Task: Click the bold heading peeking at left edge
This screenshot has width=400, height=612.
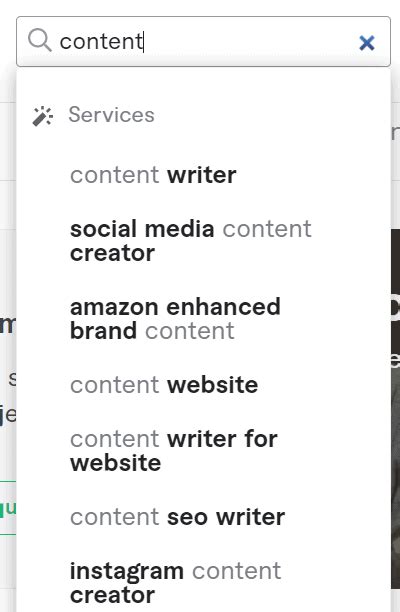Action: [x=8, y=325]
